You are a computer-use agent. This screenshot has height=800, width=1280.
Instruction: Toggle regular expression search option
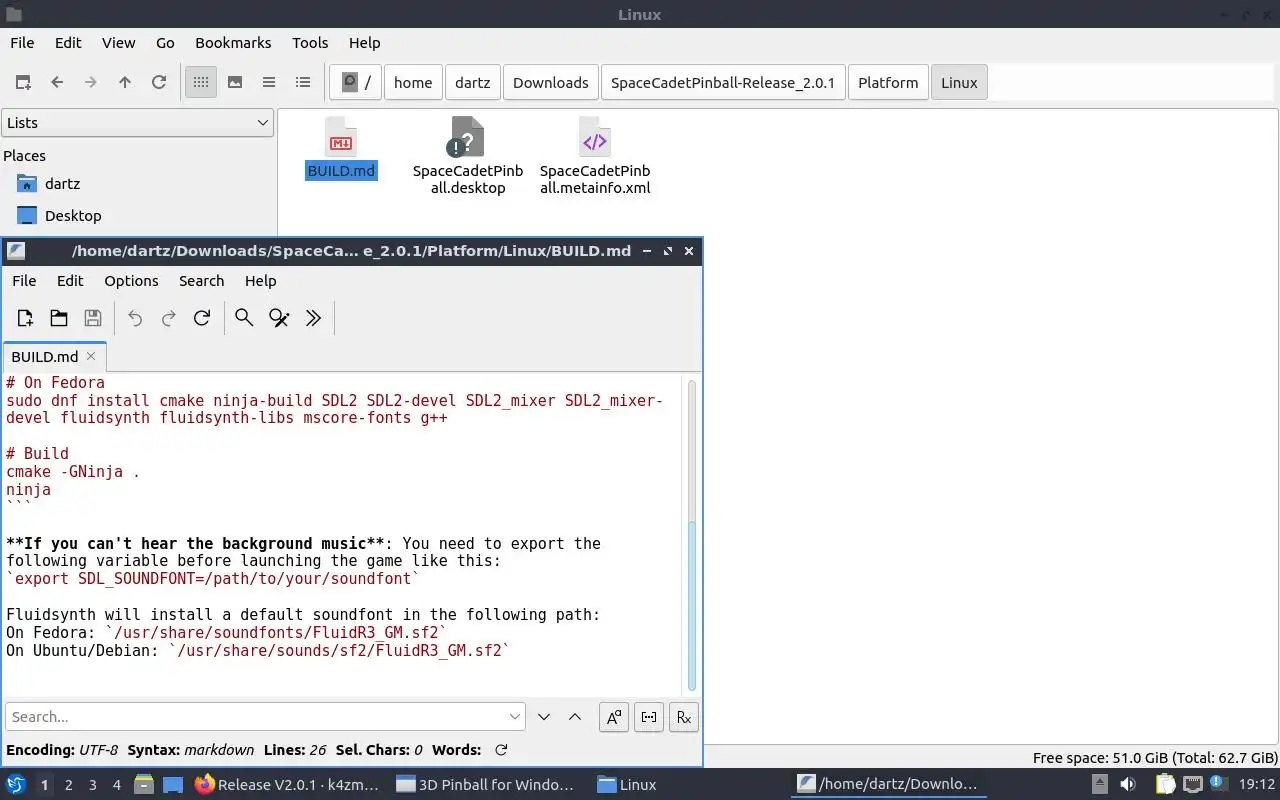(x=684, y=717)
